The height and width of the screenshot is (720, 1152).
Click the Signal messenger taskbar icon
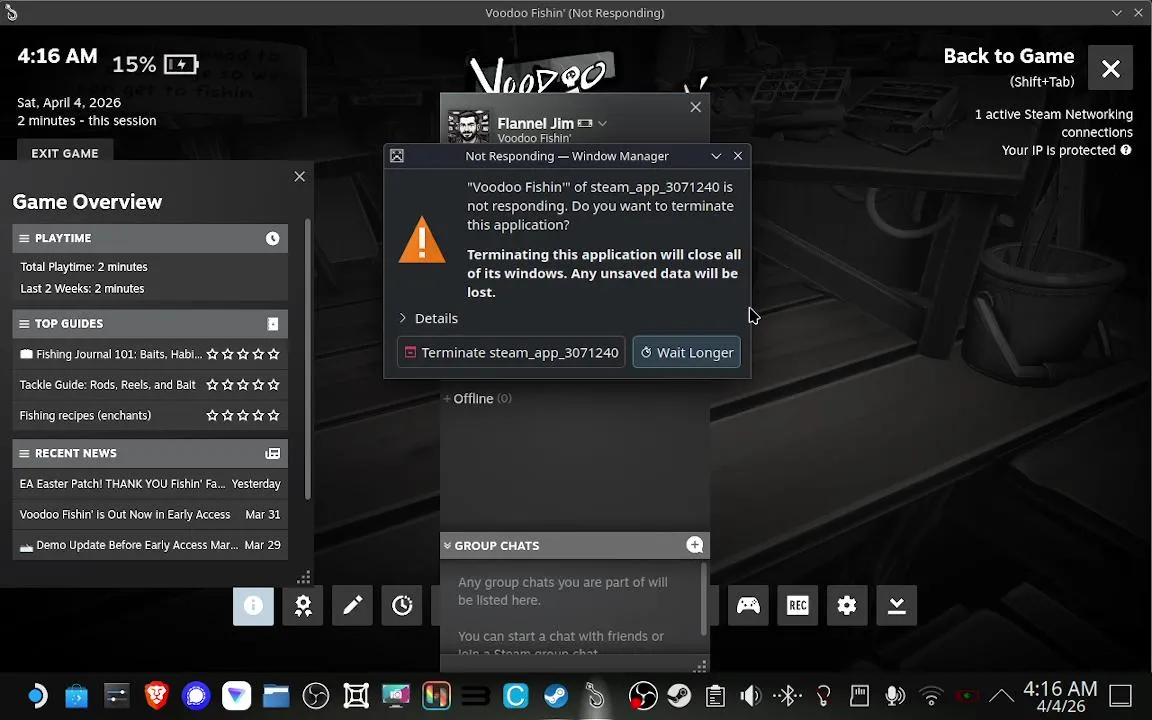point(196,695)
